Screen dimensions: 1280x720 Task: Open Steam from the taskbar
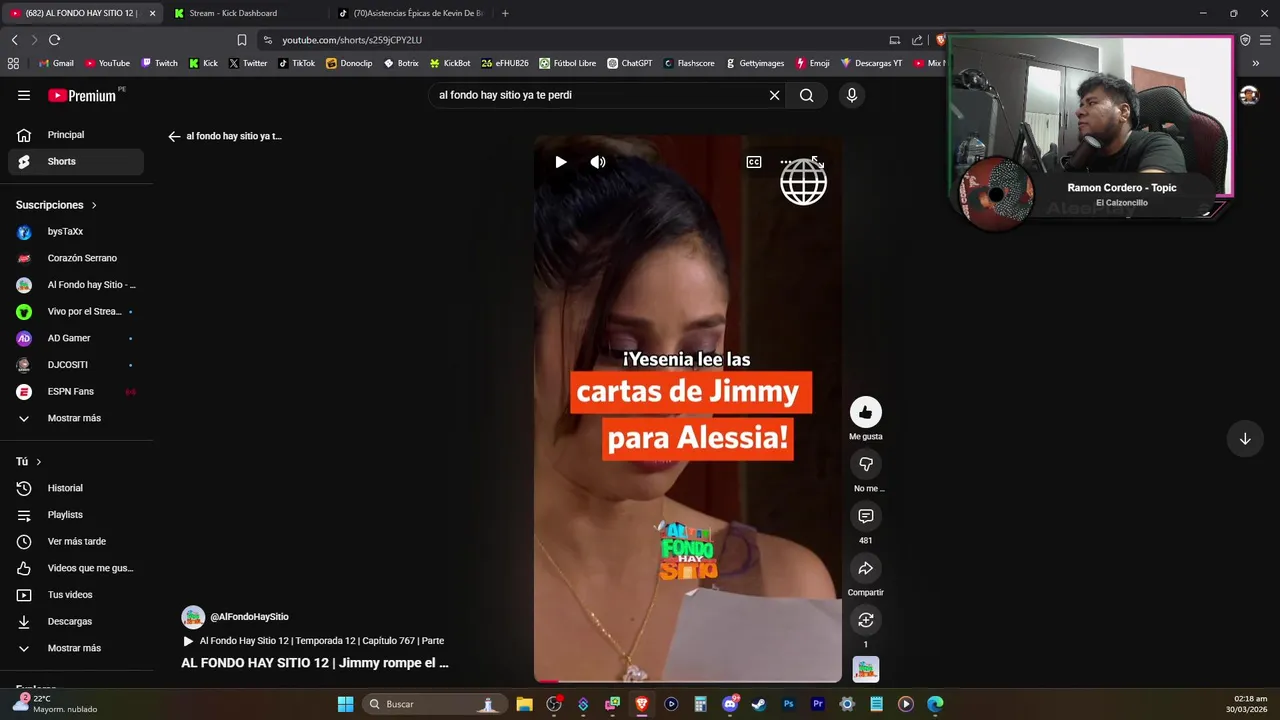[759, 704]
